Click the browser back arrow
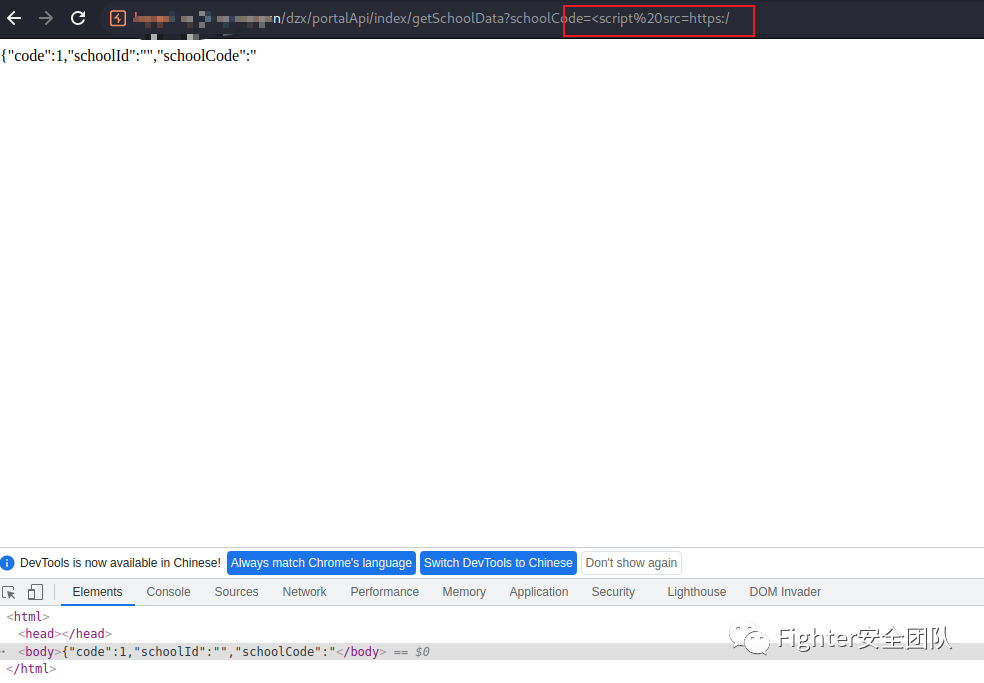Viewport: 984px width, 683px height. click(x=14, y=18)
